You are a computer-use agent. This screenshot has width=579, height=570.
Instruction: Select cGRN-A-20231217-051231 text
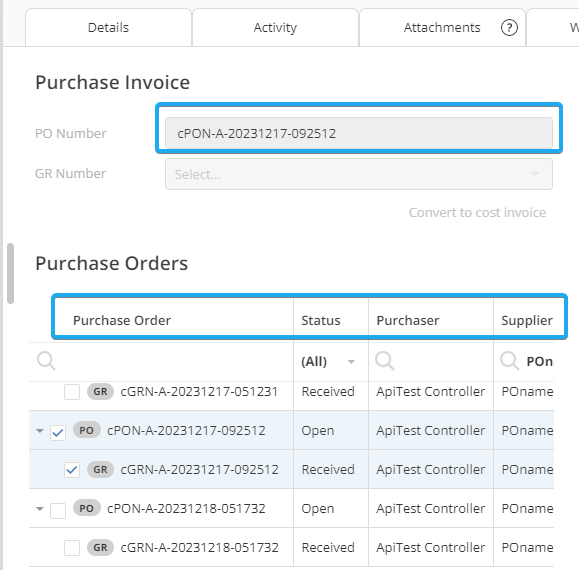pyautogui.click(x=199, y=392)
